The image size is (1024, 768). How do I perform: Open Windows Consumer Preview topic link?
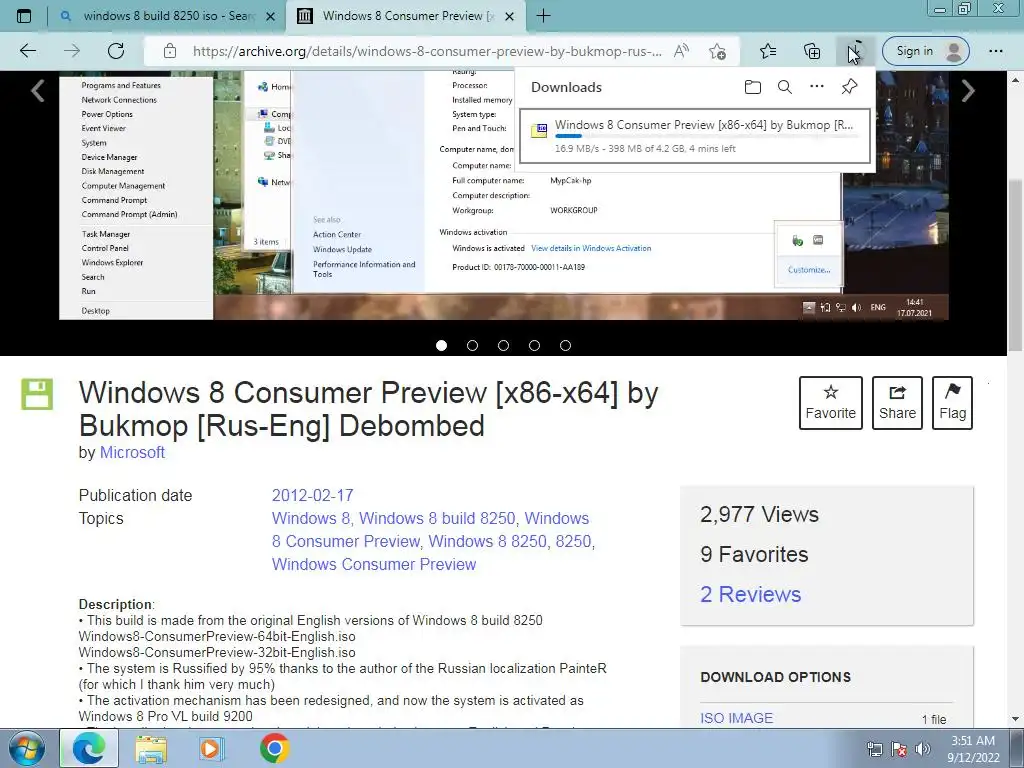pos(374,564)
